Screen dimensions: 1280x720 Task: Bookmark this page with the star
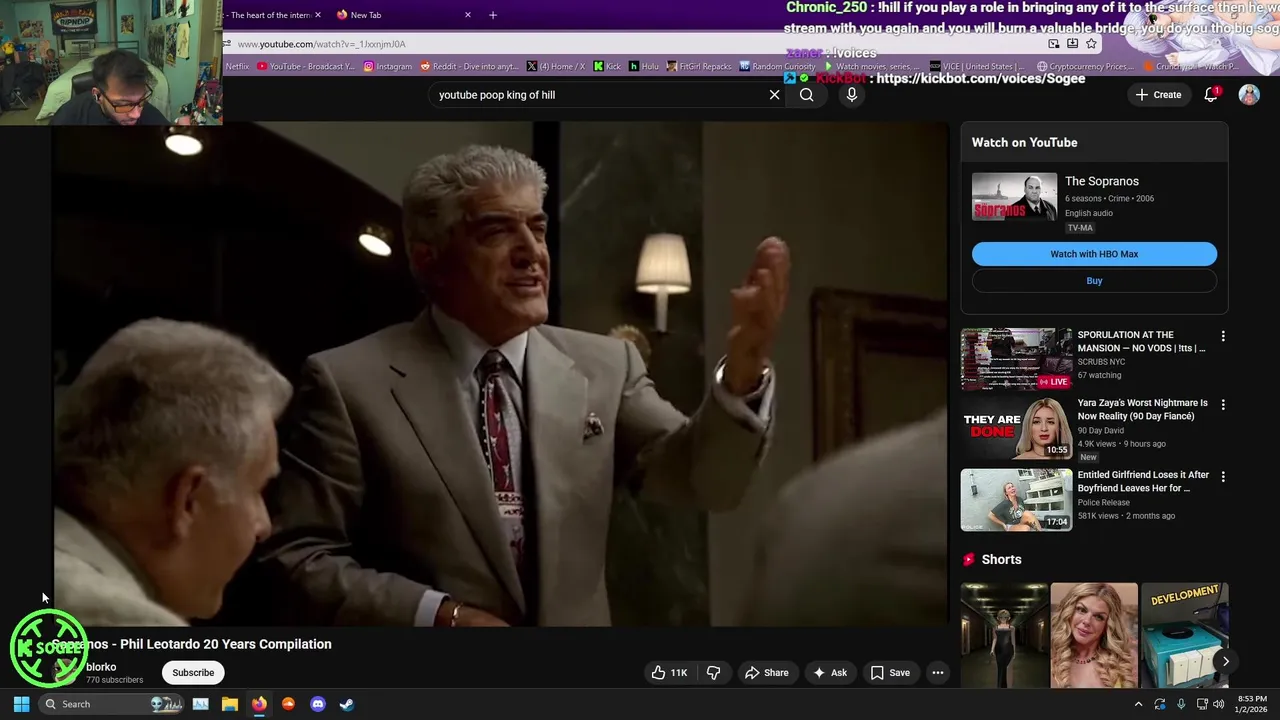tap(1091, 44)
